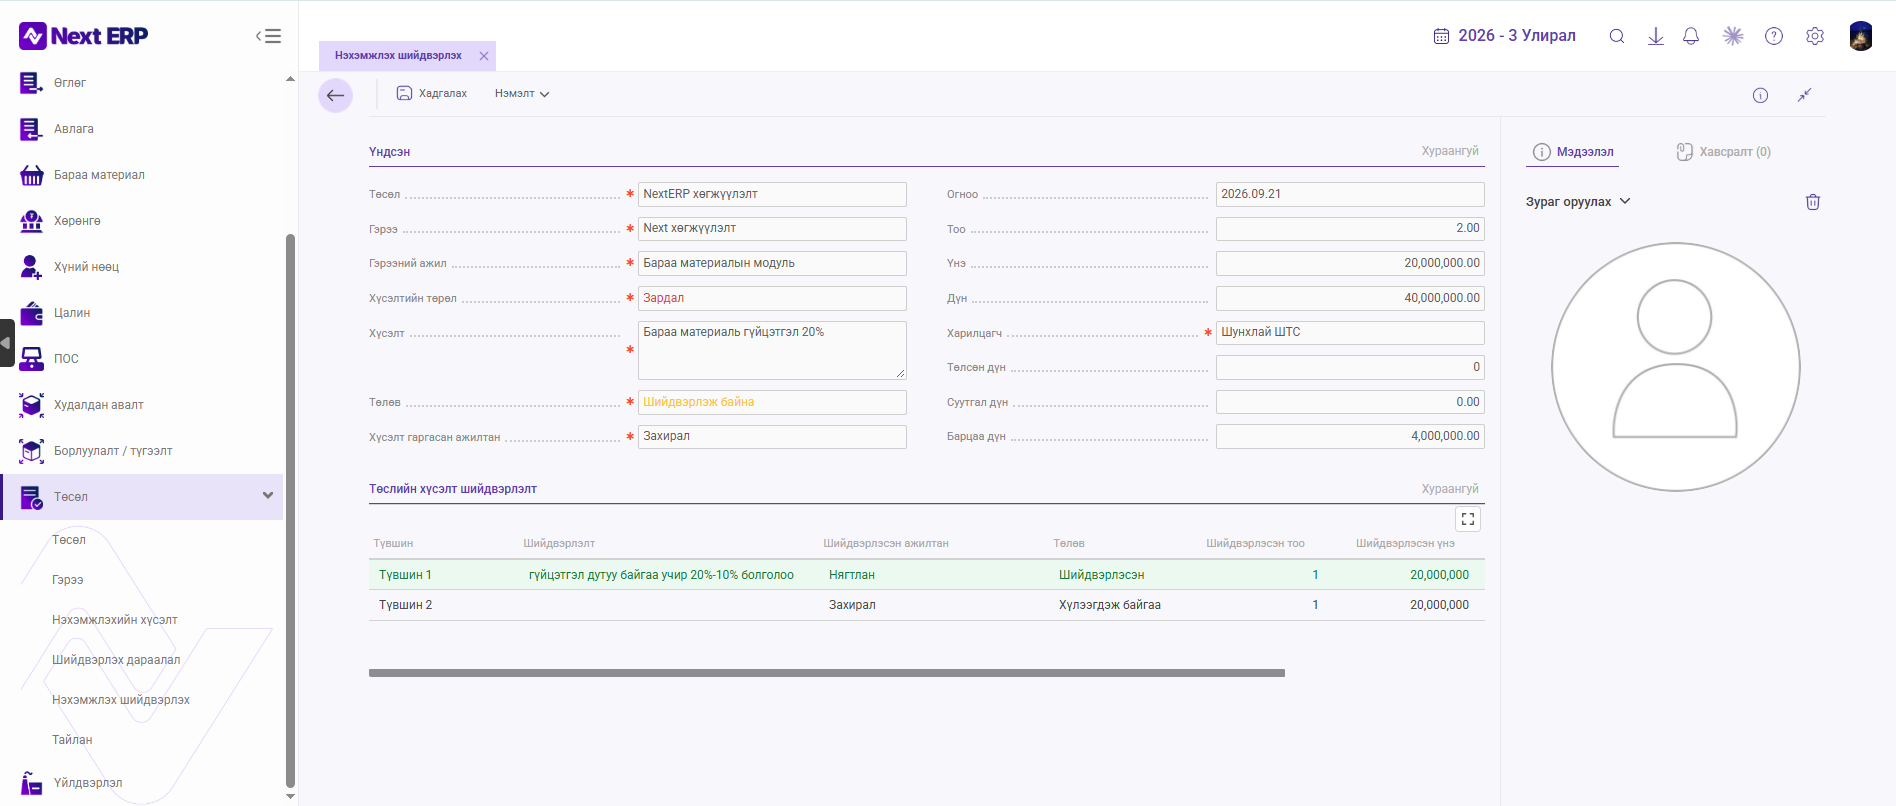
Task: Open the search icon in header
Action: tap(1616, 36)
